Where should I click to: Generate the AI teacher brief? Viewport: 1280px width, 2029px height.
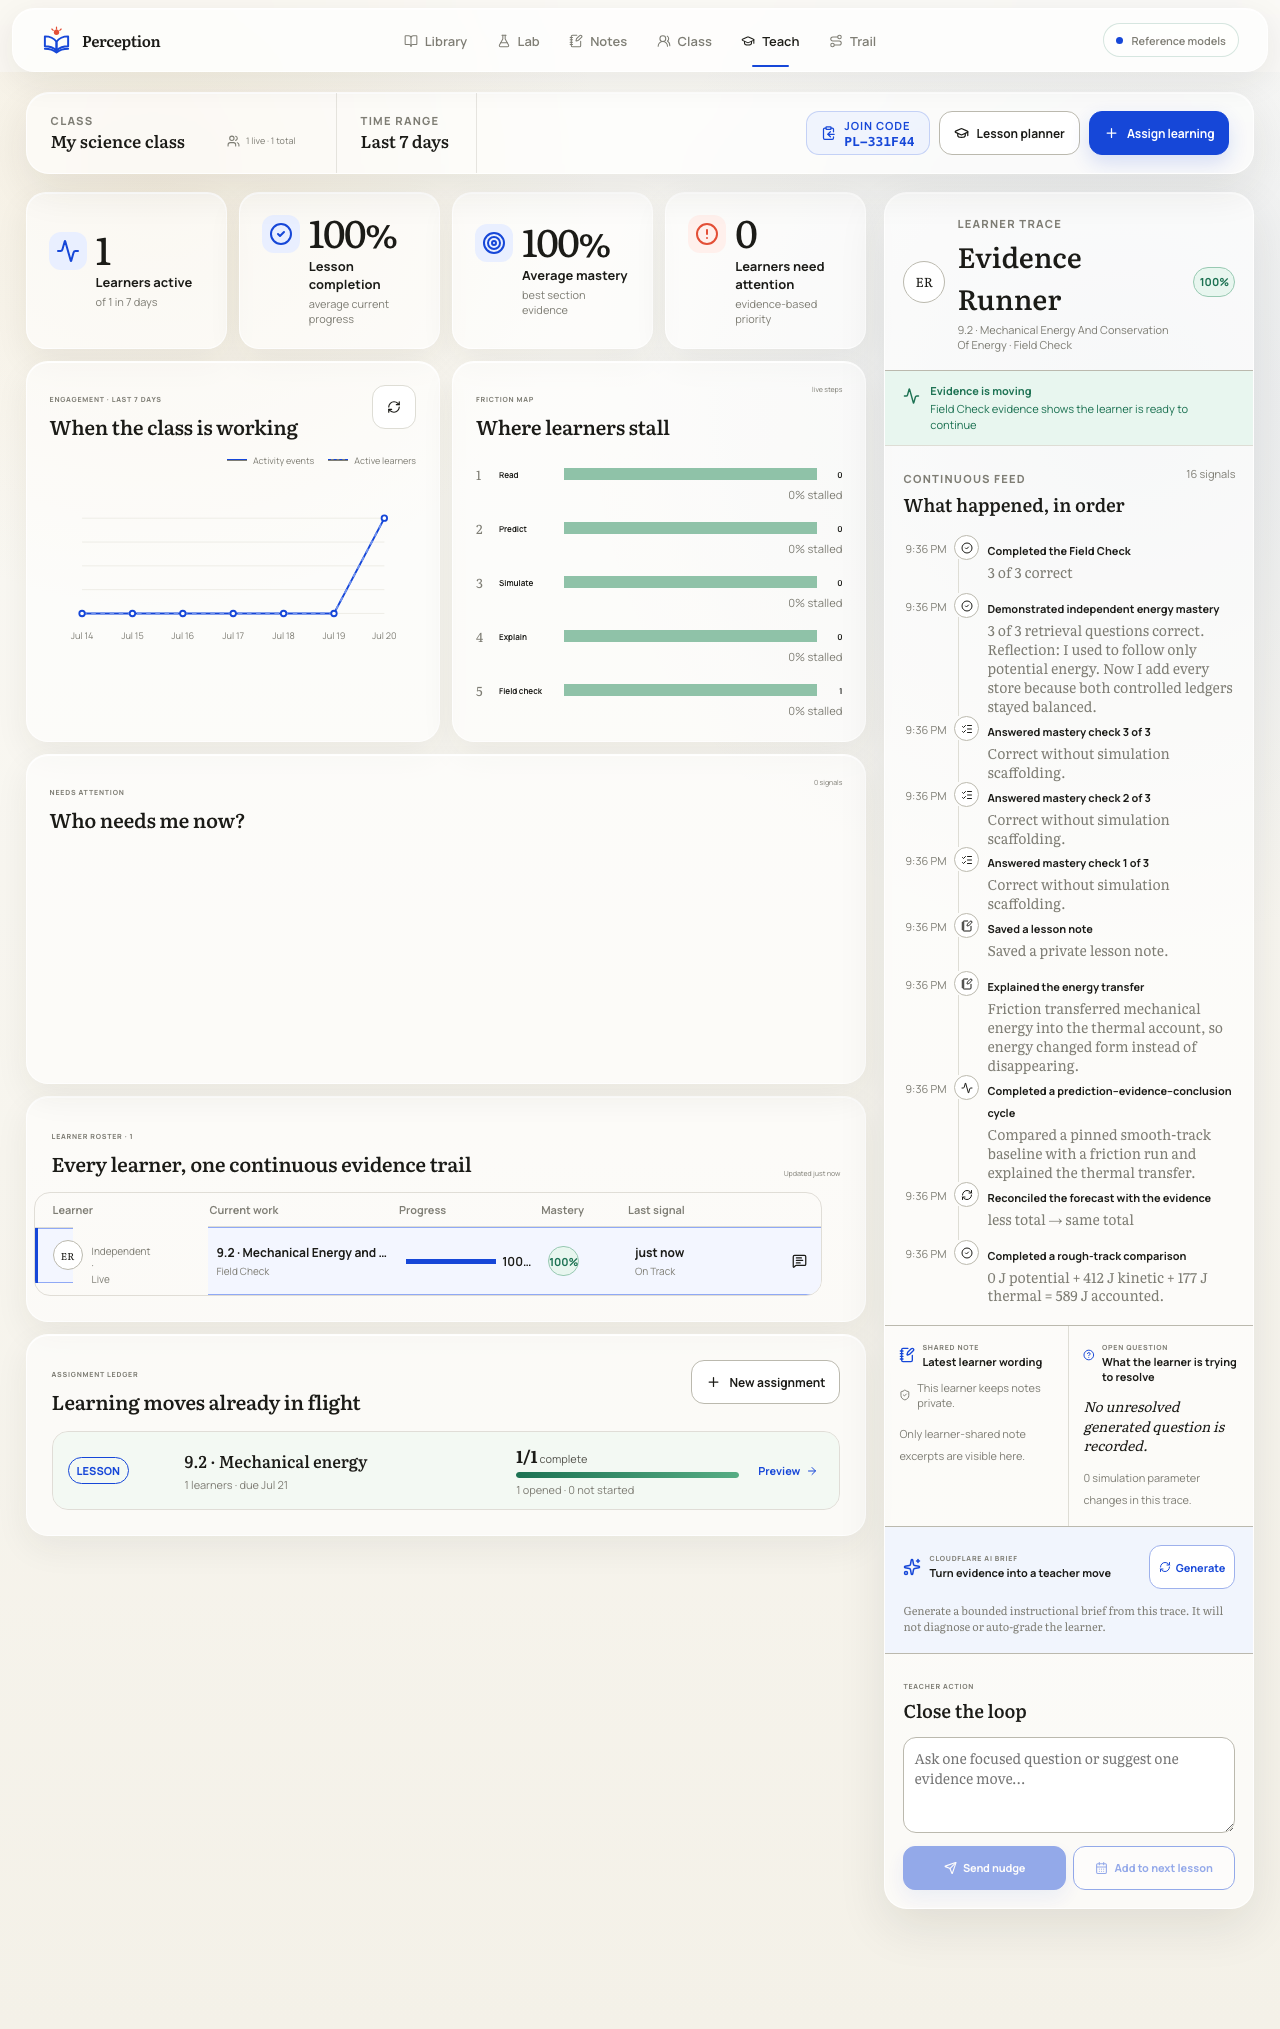[x=1192, y=1567]
